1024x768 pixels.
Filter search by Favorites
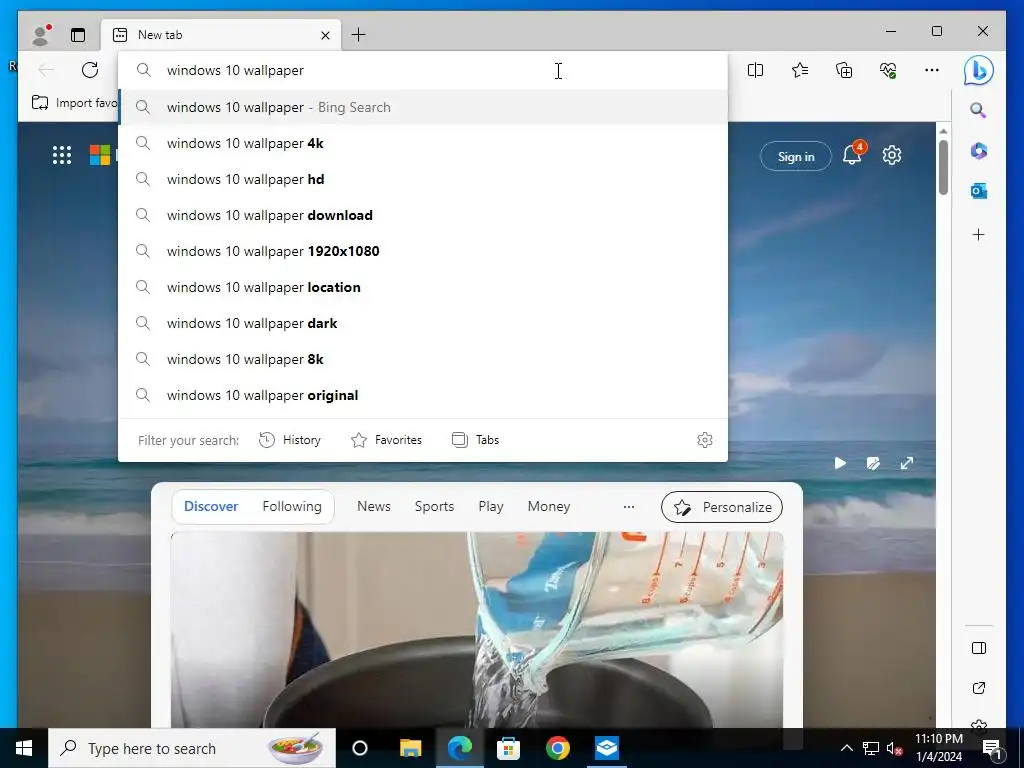tap(387, 440)
